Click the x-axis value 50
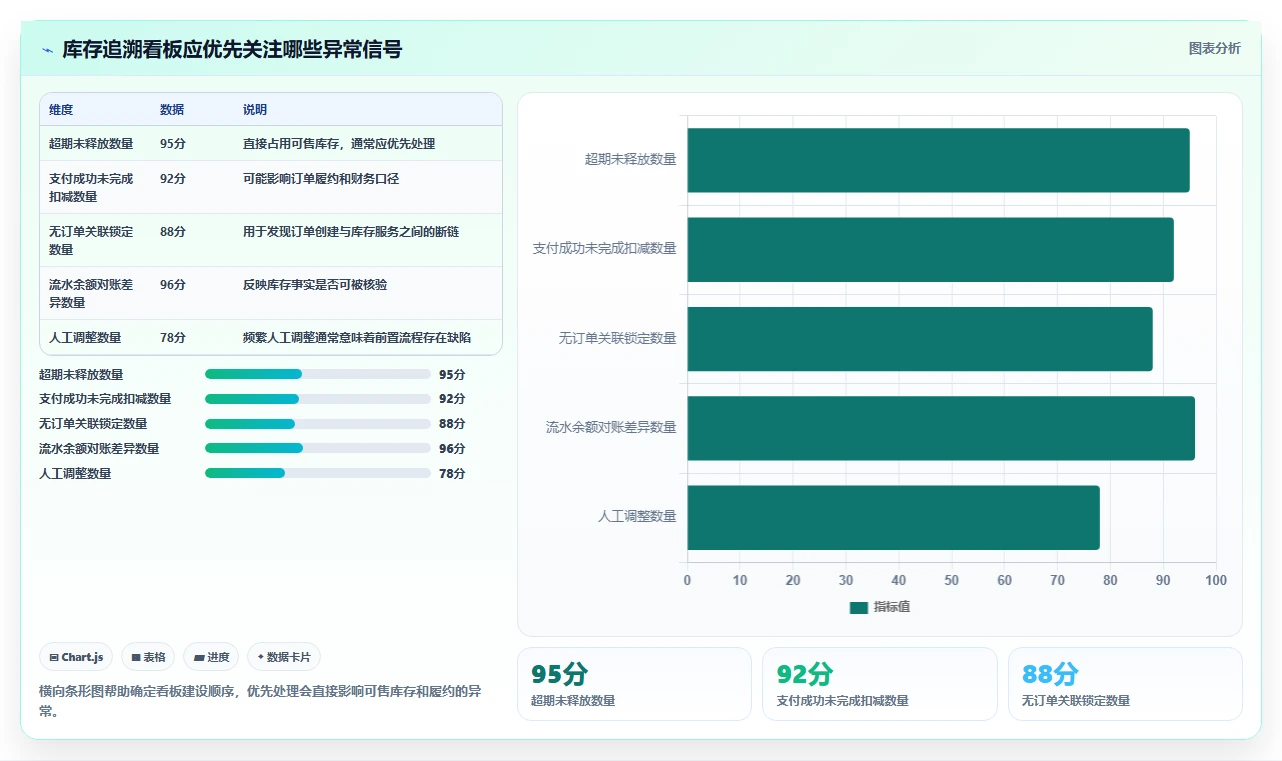 point(951,581)
